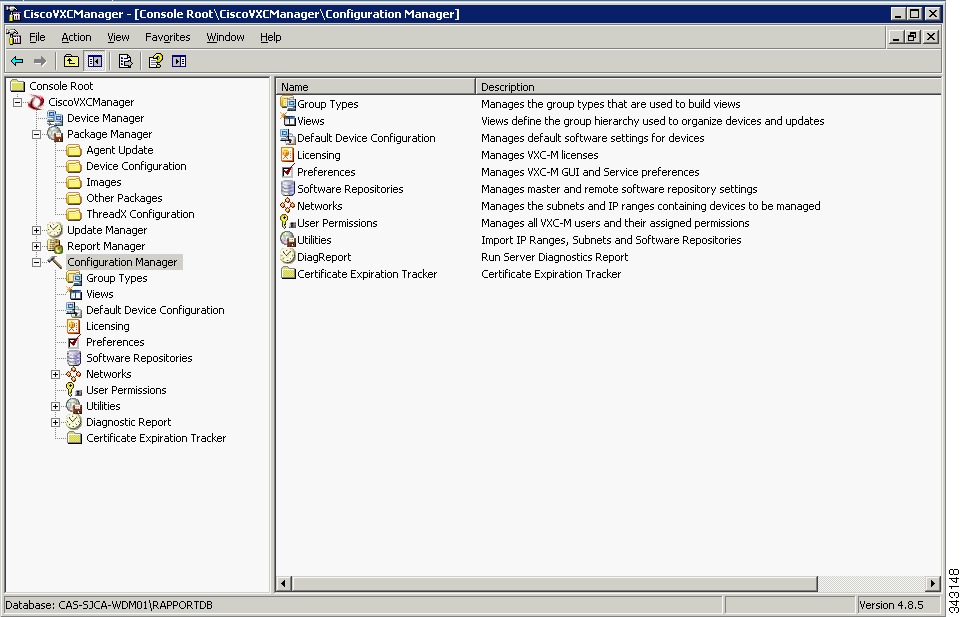962x617 pixels.
Task: Expand the Networks tree node
Action: [x=56, y=374]
